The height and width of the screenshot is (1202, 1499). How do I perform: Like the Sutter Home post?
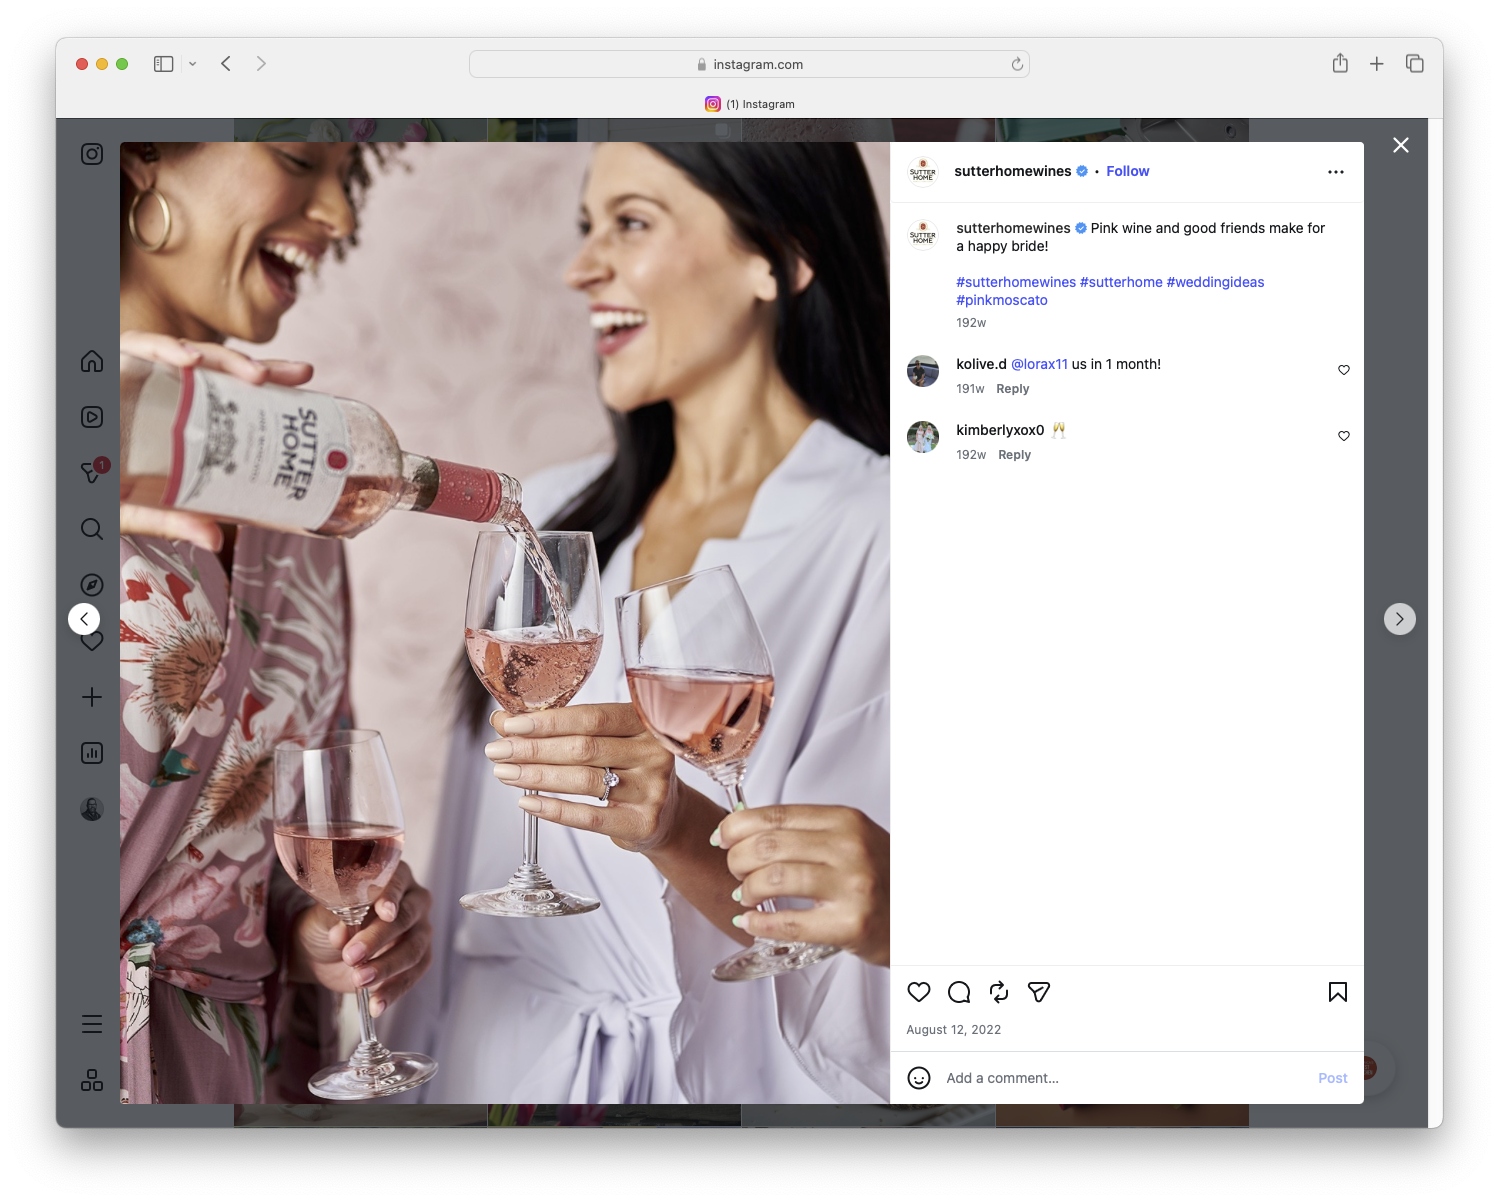(918, 992)
